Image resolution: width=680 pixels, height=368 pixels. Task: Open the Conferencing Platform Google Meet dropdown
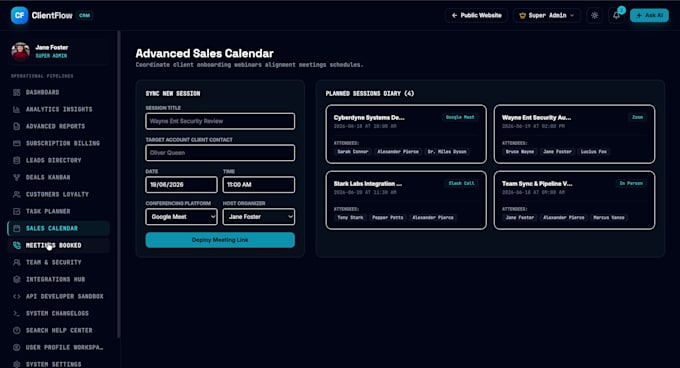point(181,217)
